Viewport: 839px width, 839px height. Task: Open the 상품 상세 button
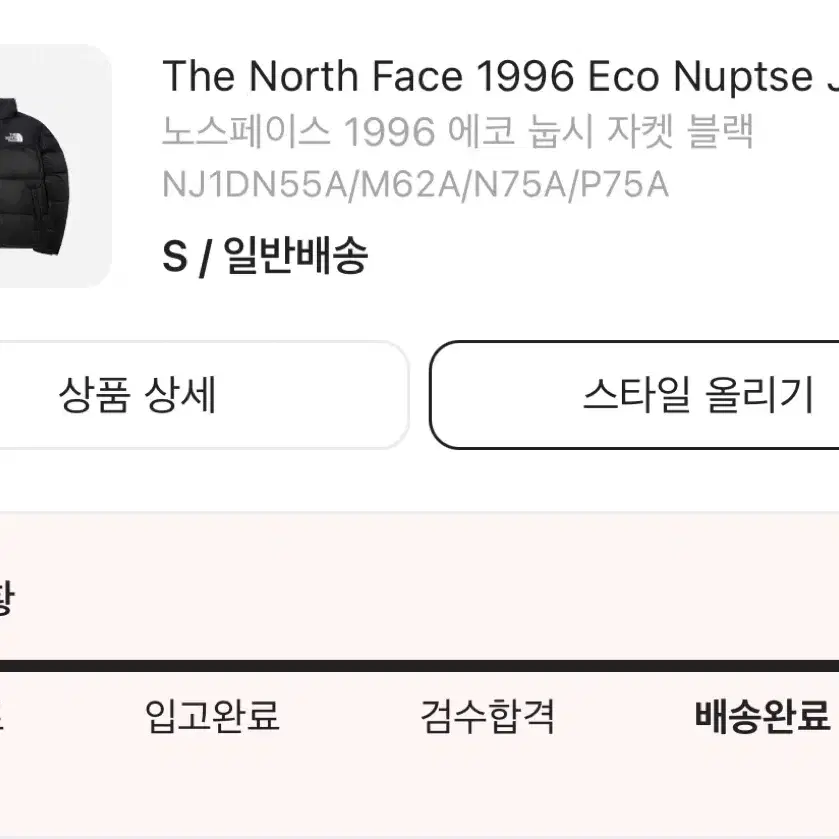(x=204, y=395)
